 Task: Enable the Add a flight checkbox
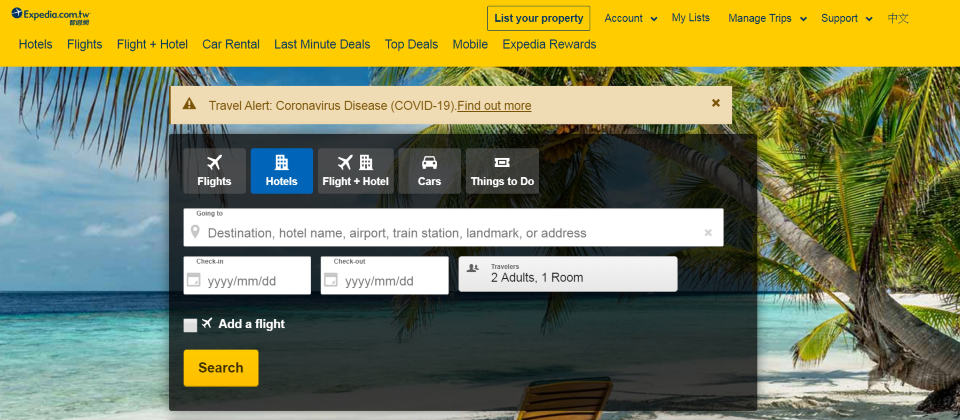click(x=190, y=325)
